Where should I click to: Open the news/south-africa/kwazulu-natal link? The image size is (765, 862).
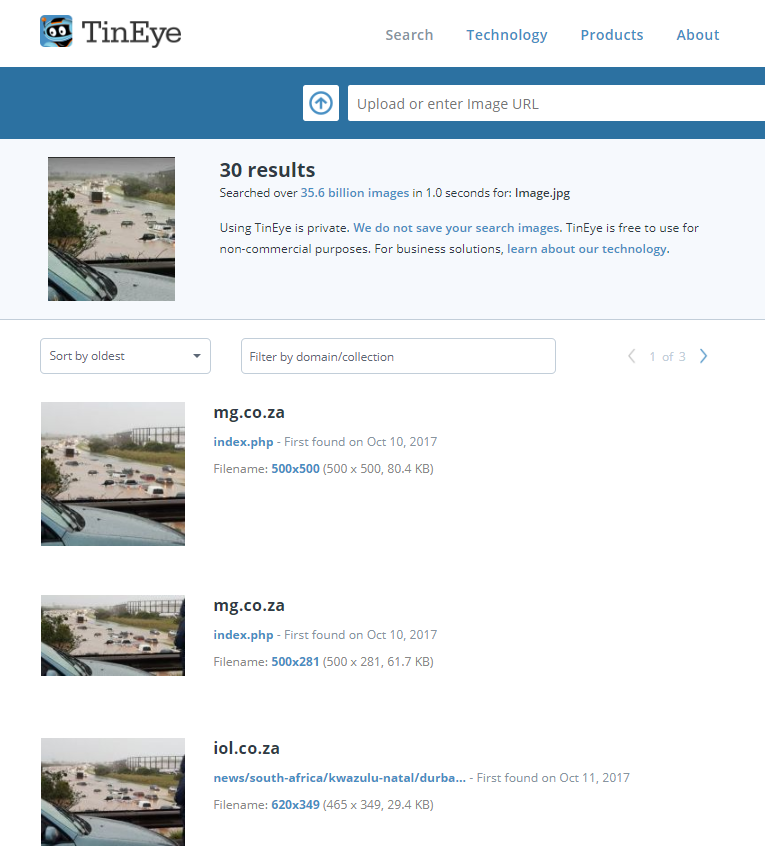[x=340, y=778]
